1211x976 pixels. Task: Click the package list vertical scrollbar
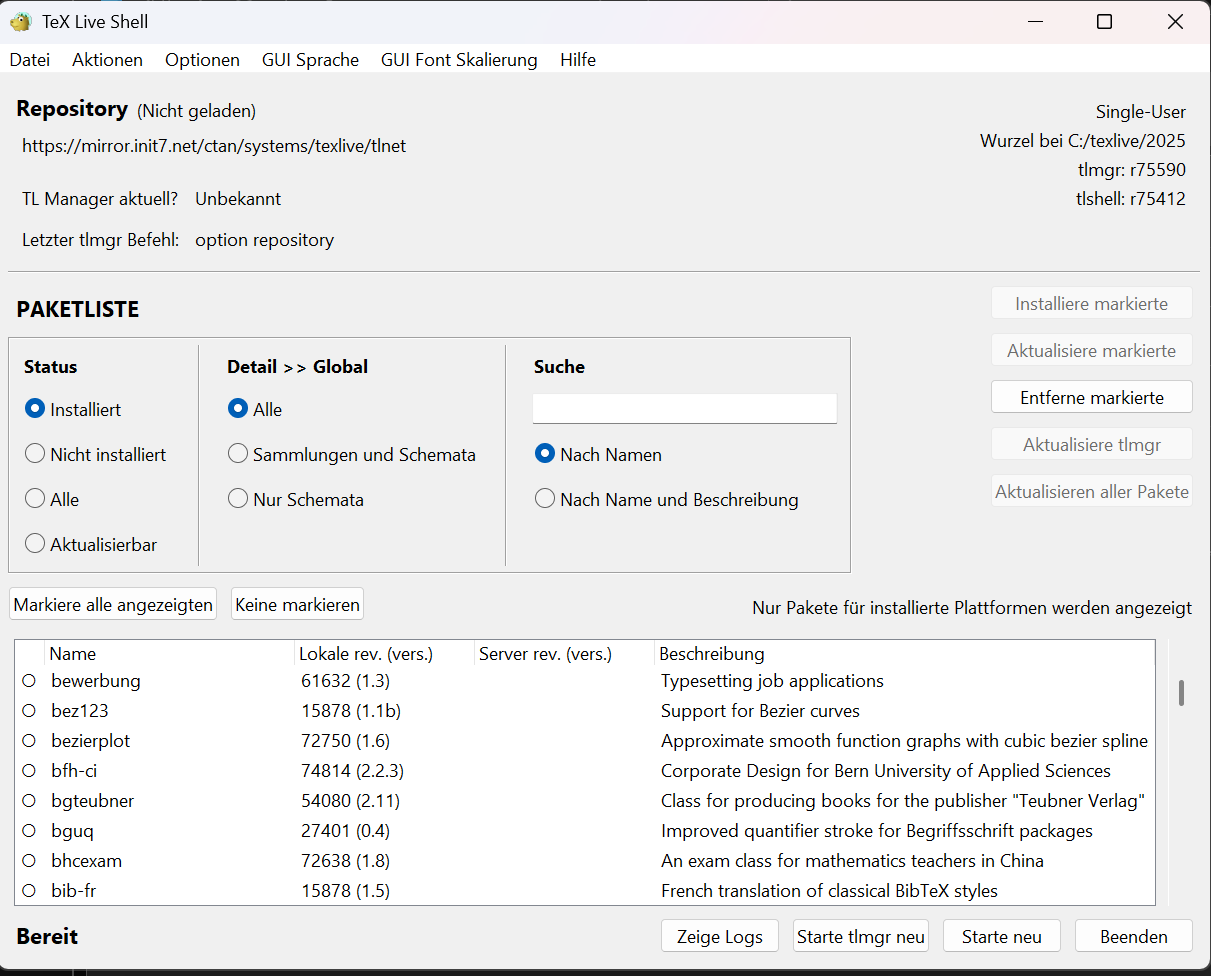point(1181,693)
